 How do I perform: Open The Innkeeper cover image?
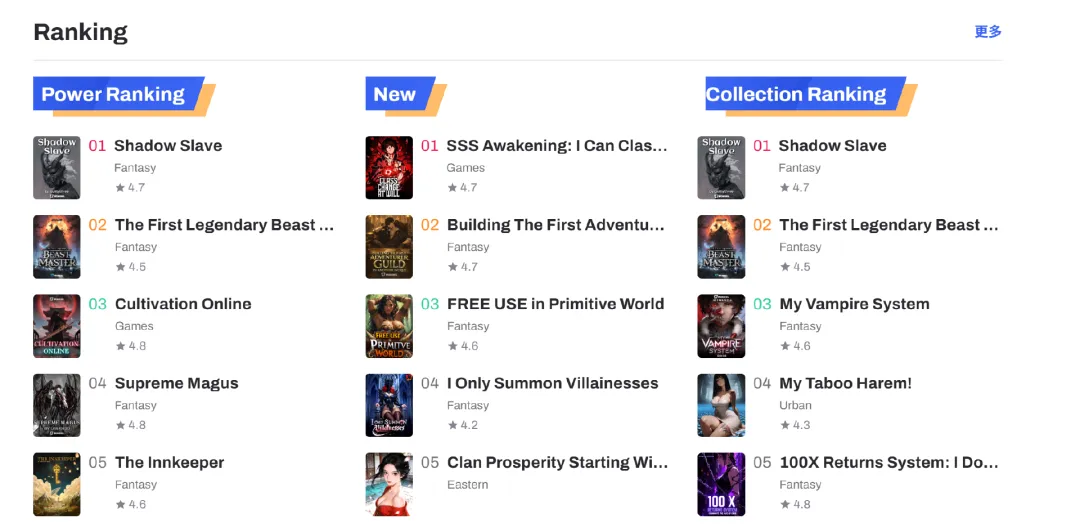57,484
